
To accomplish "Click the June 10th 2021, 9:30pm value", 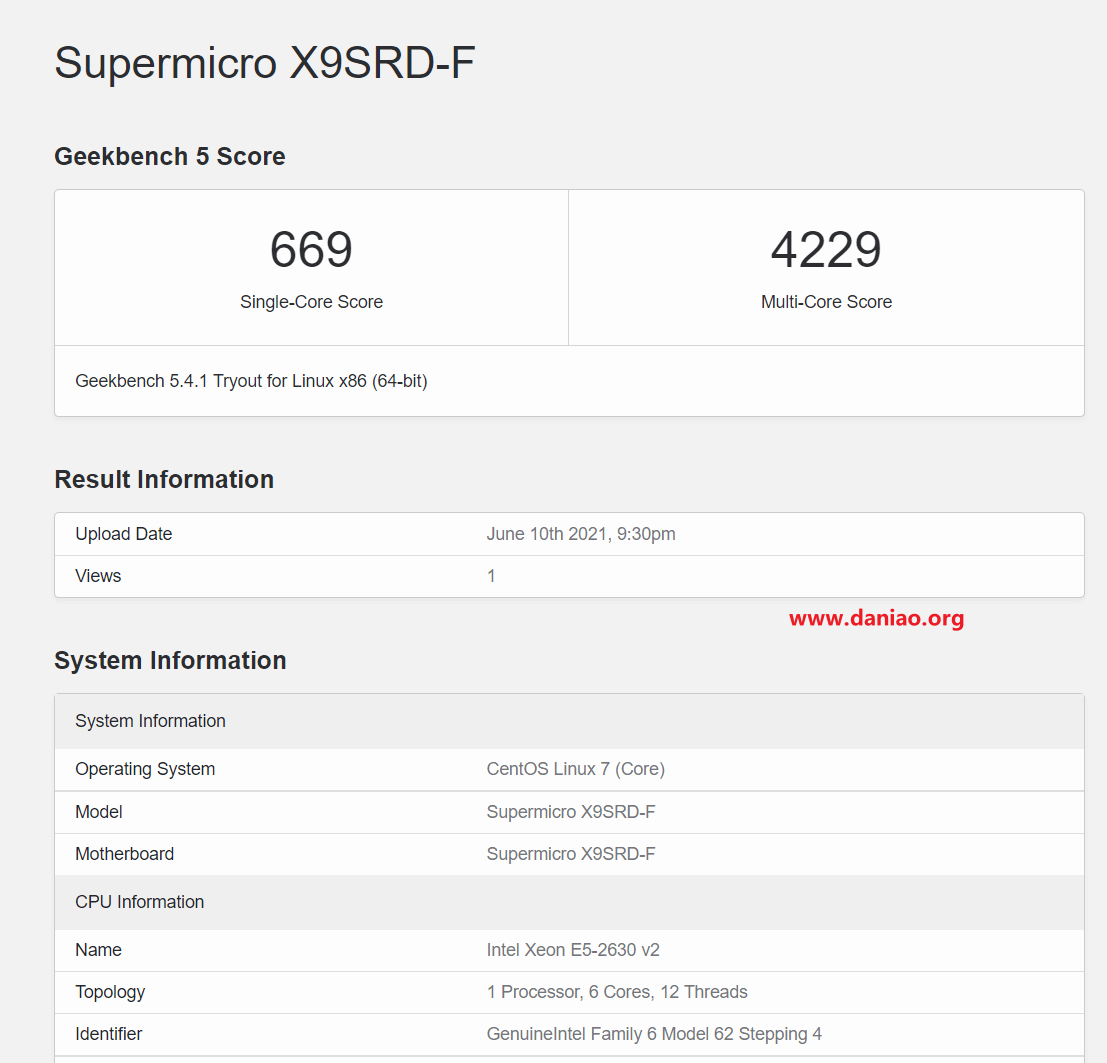I will click(581, 534).
